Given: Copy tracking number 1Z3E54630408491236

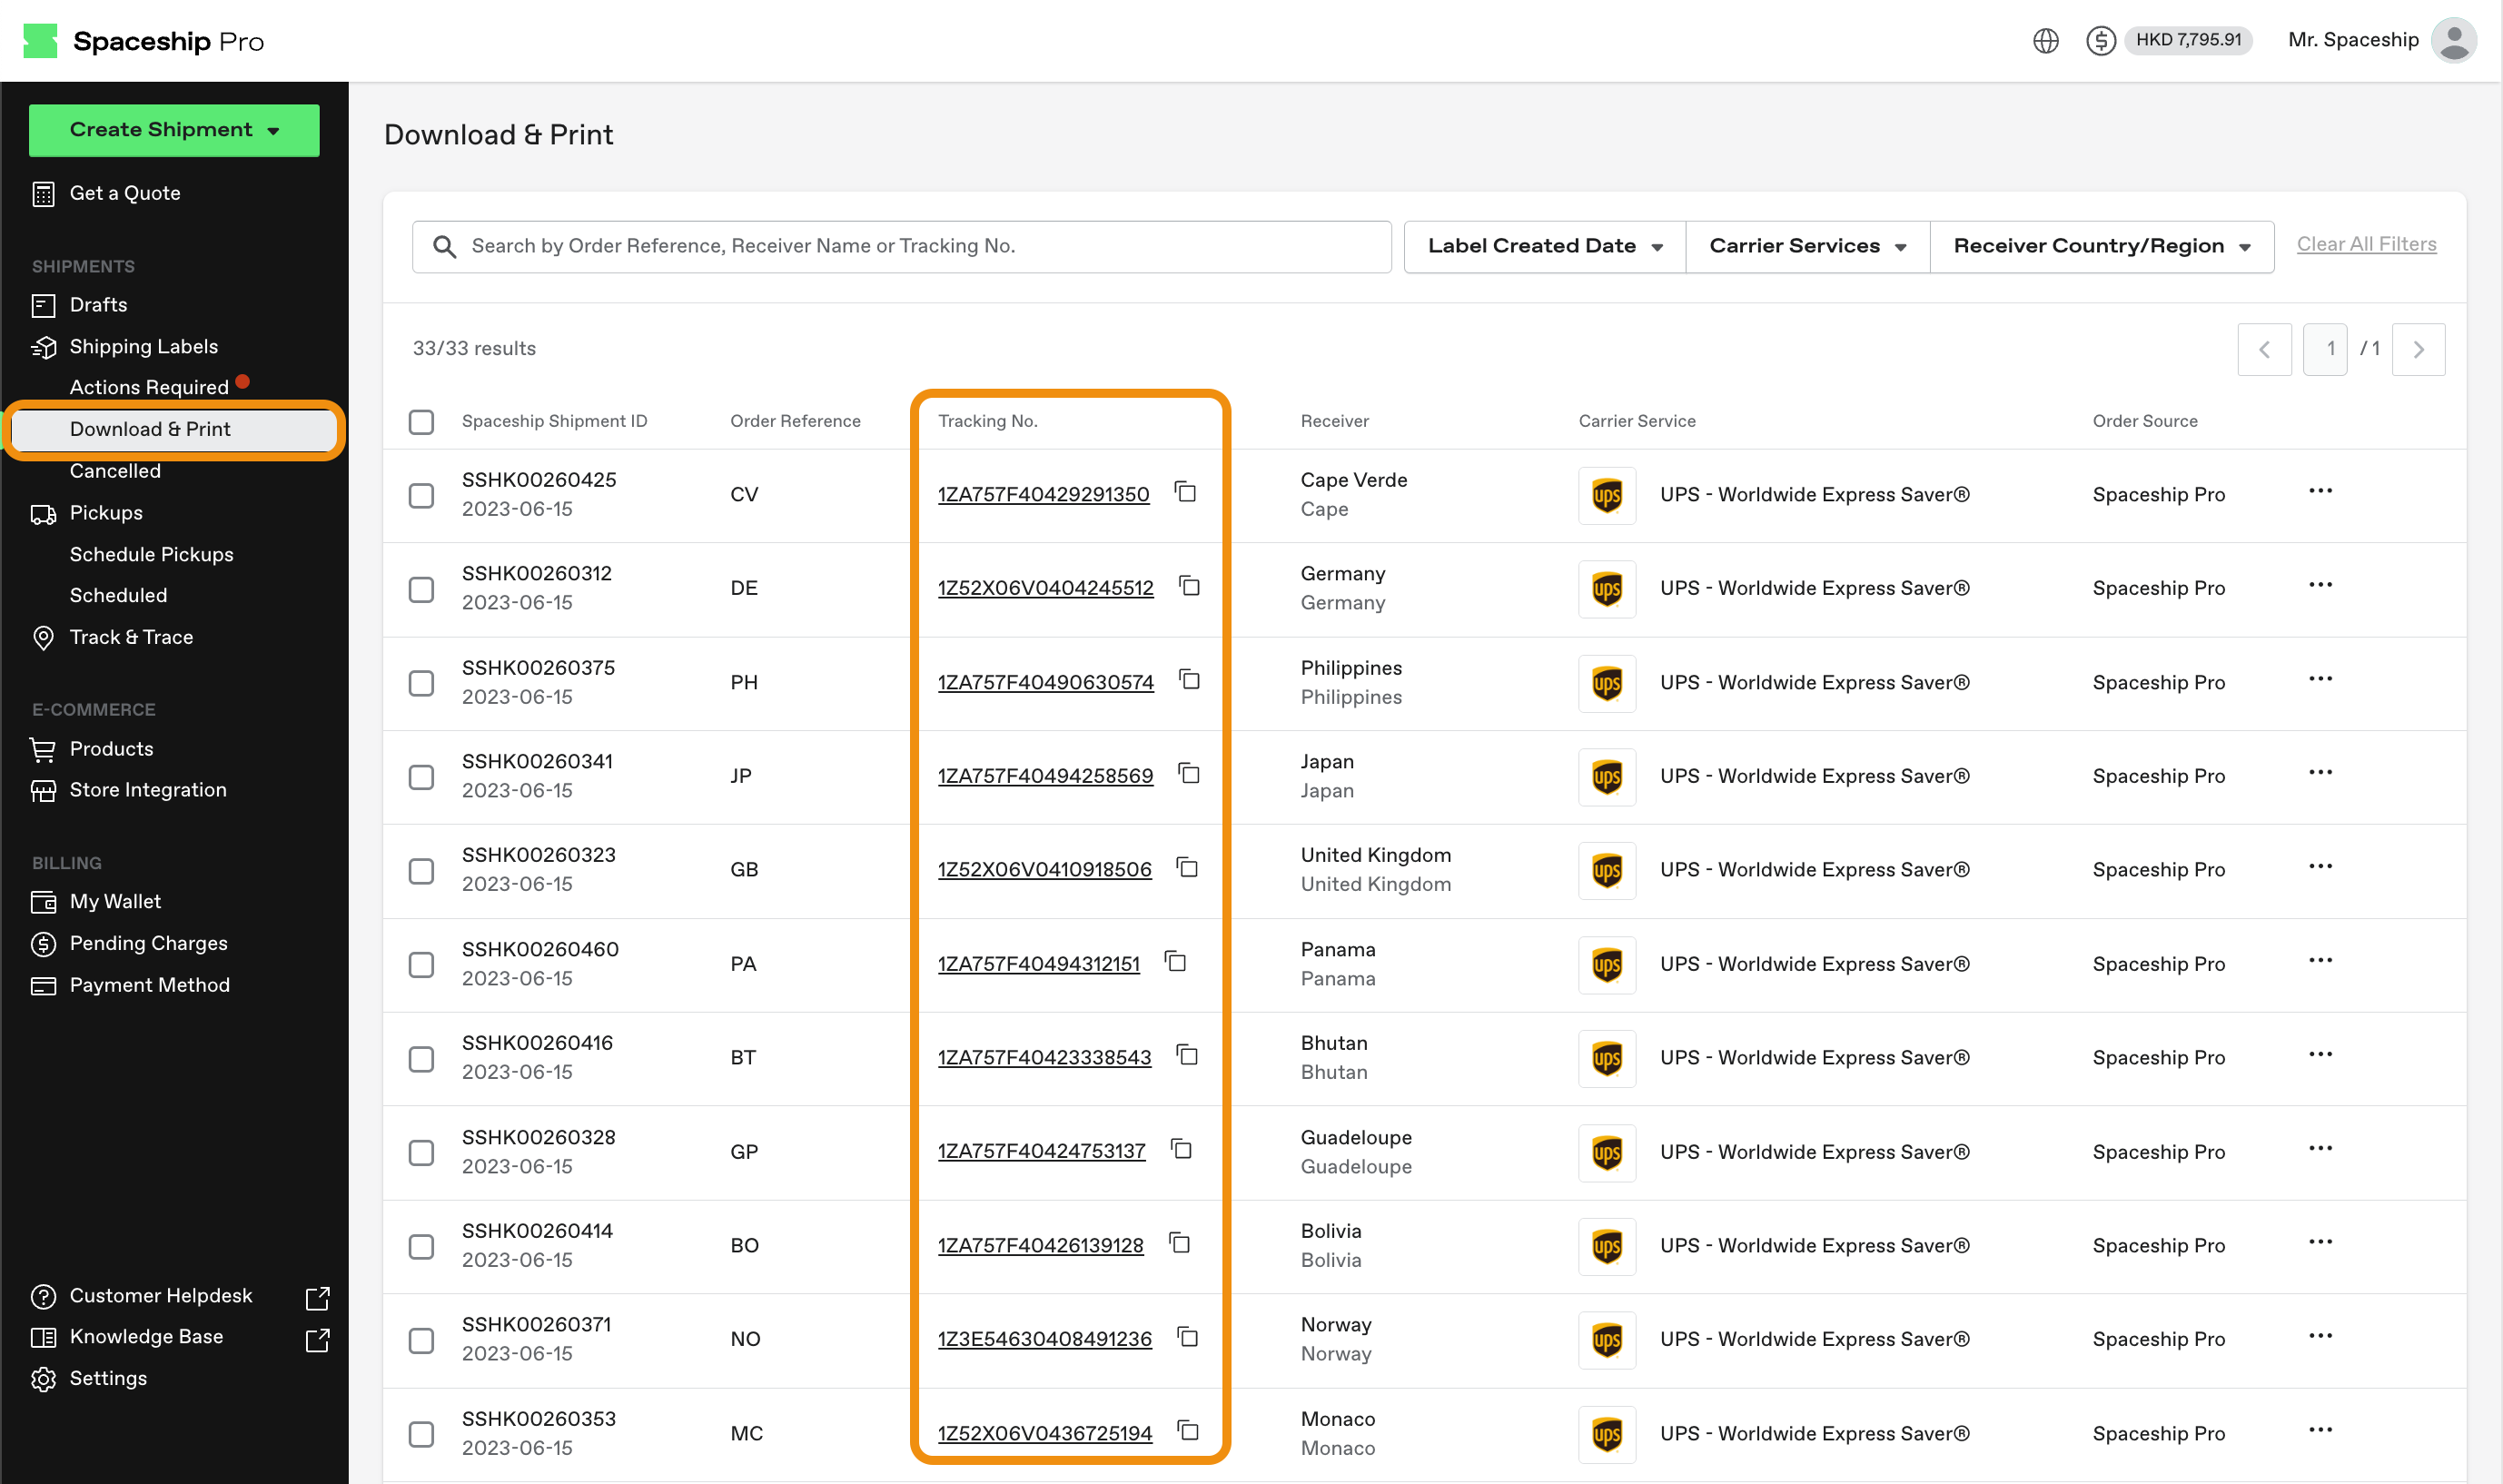Looking at the screenshot, I should coord(1187,1338).
